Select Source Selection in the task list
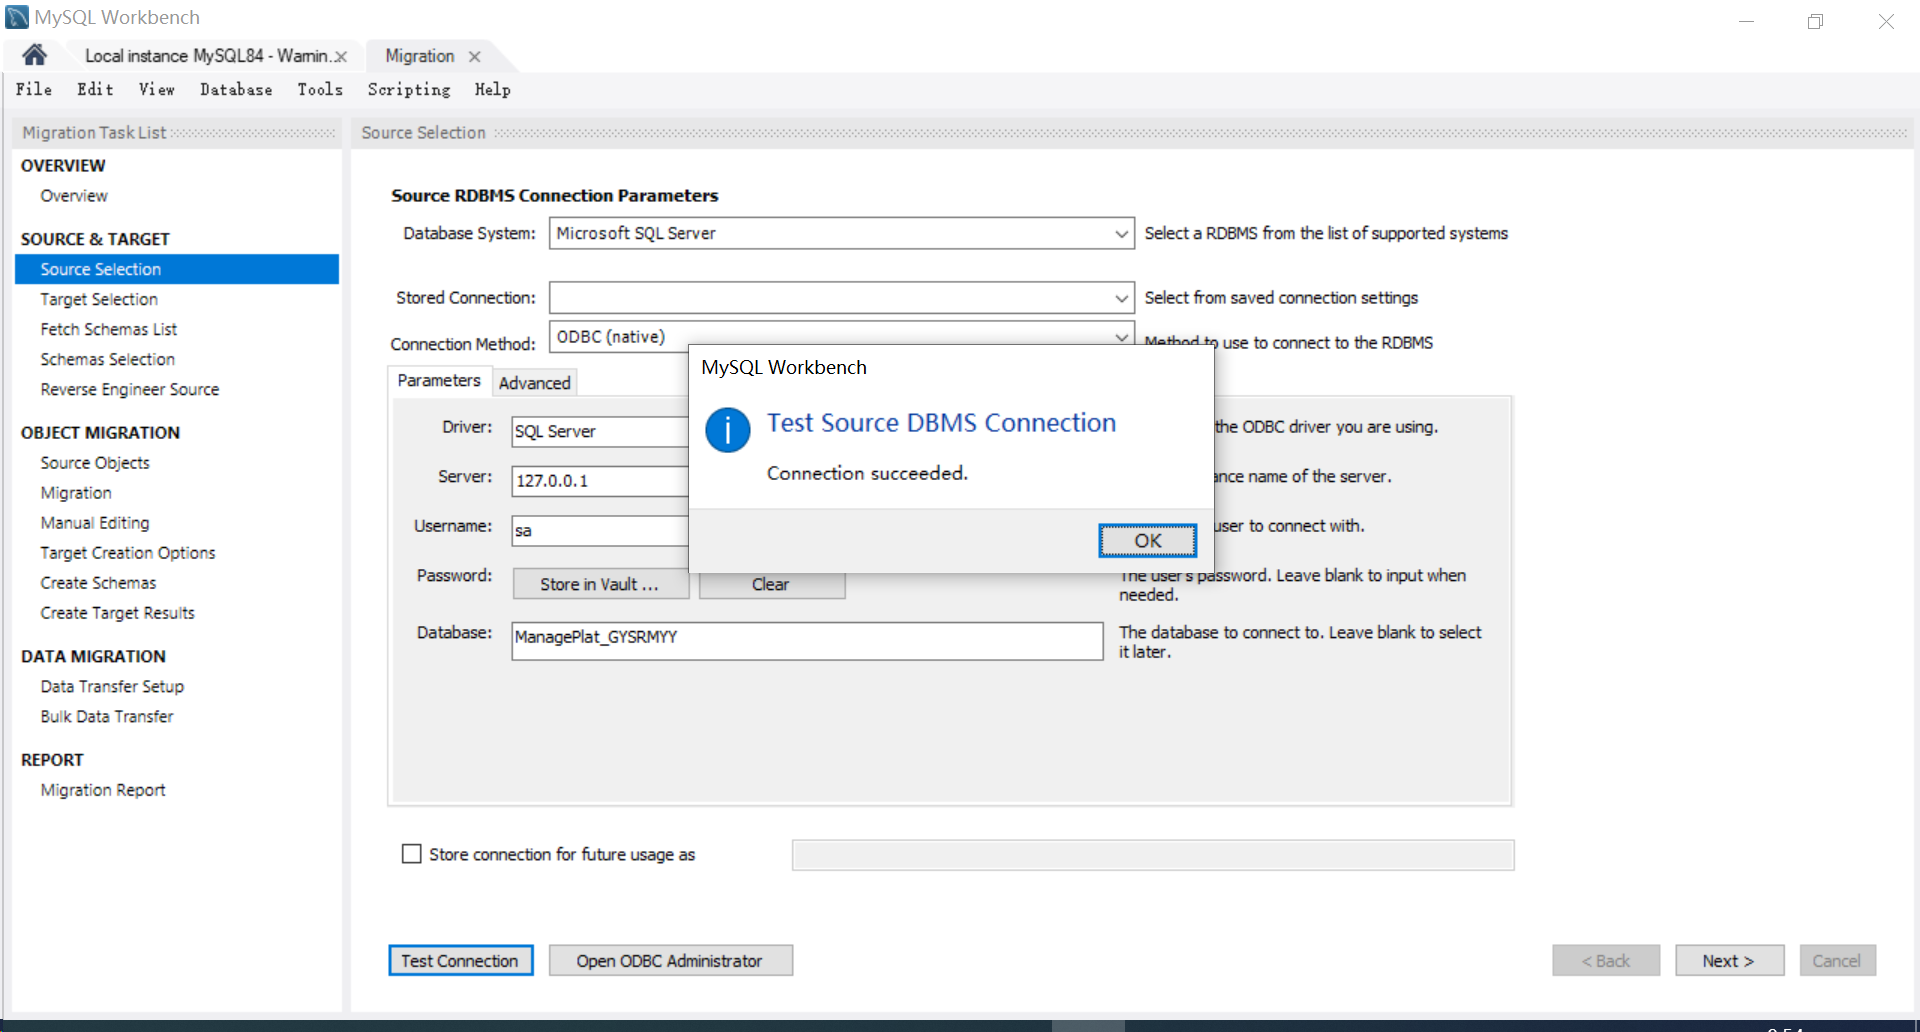 coord(177,269)
